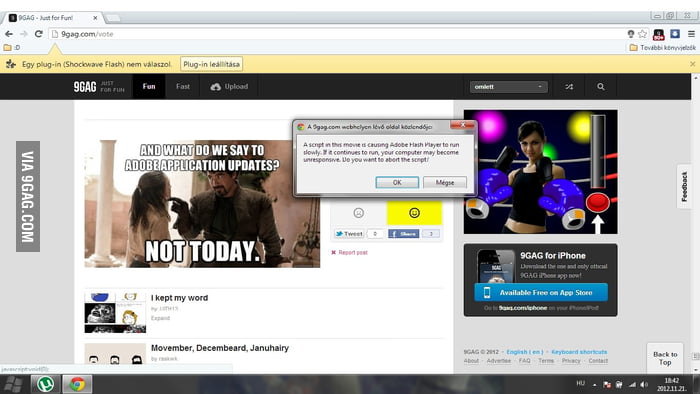Screen dimensions: 700x394
Task: Open search with the magnifier icon
Action: point(601,87)
